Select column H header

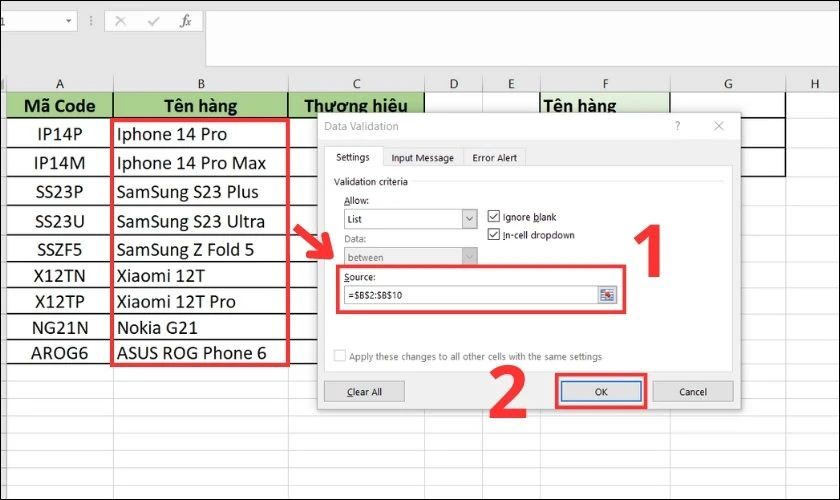[x=814, y=84]
